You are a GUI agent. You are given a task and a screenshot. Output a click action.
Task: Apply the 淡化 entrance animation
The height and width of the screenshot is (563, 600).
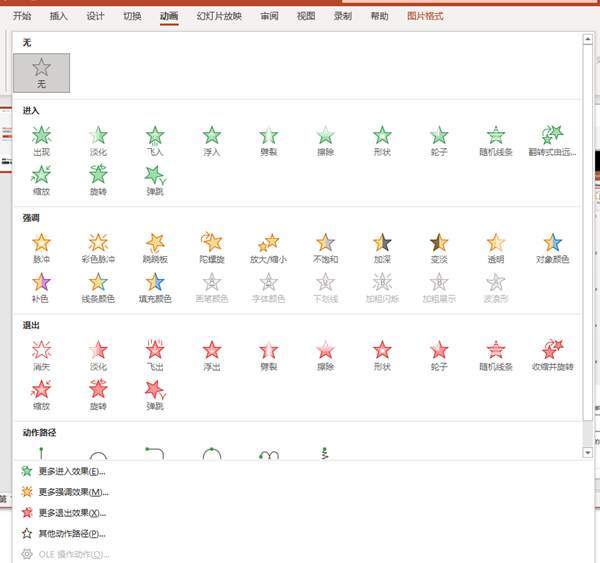pos(98,141)
